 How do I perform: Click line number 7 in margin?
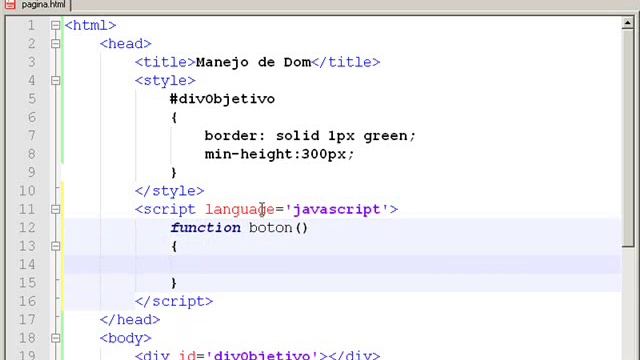31,136
